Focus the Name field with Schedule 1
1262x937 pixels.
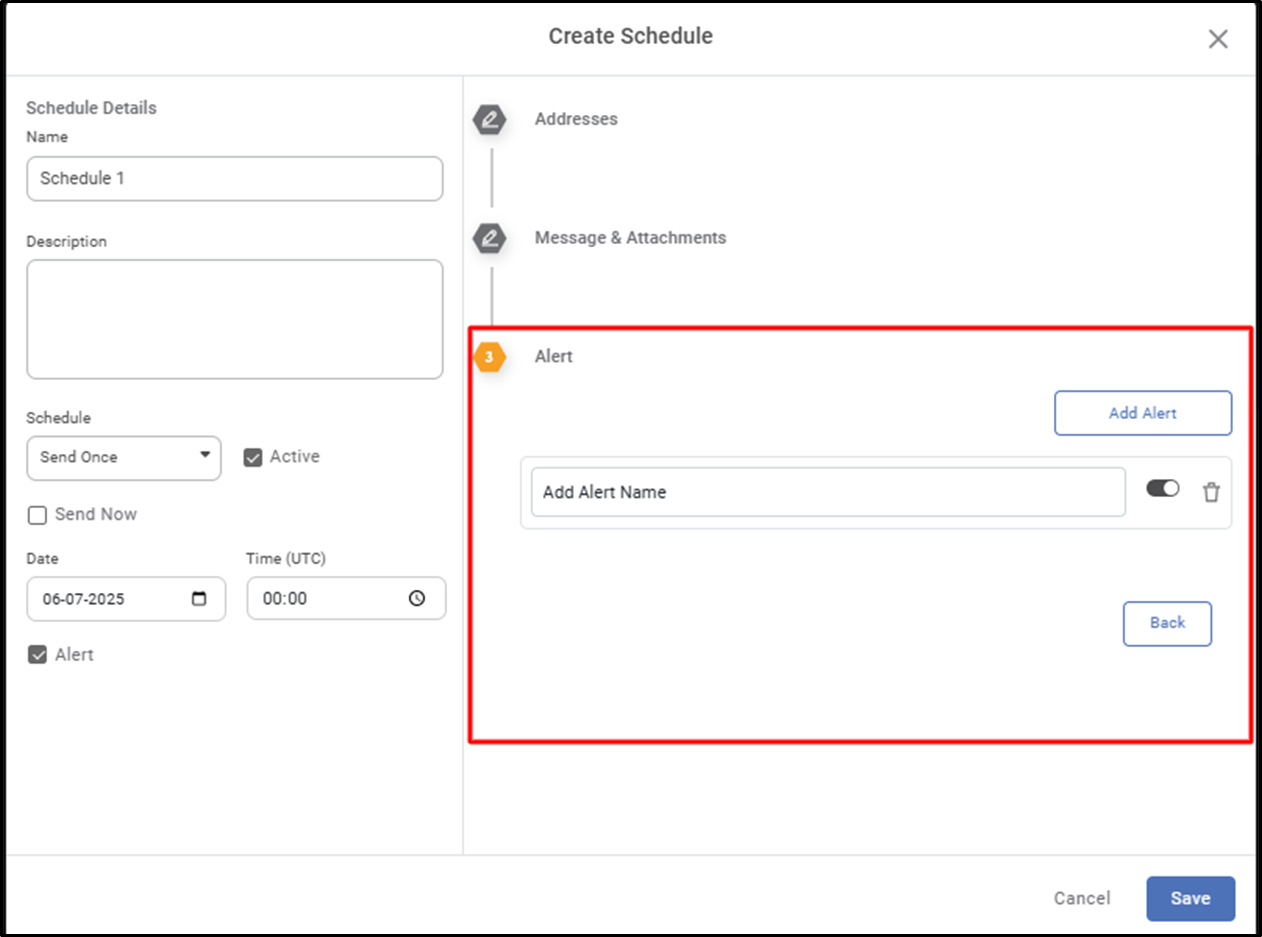234,178
